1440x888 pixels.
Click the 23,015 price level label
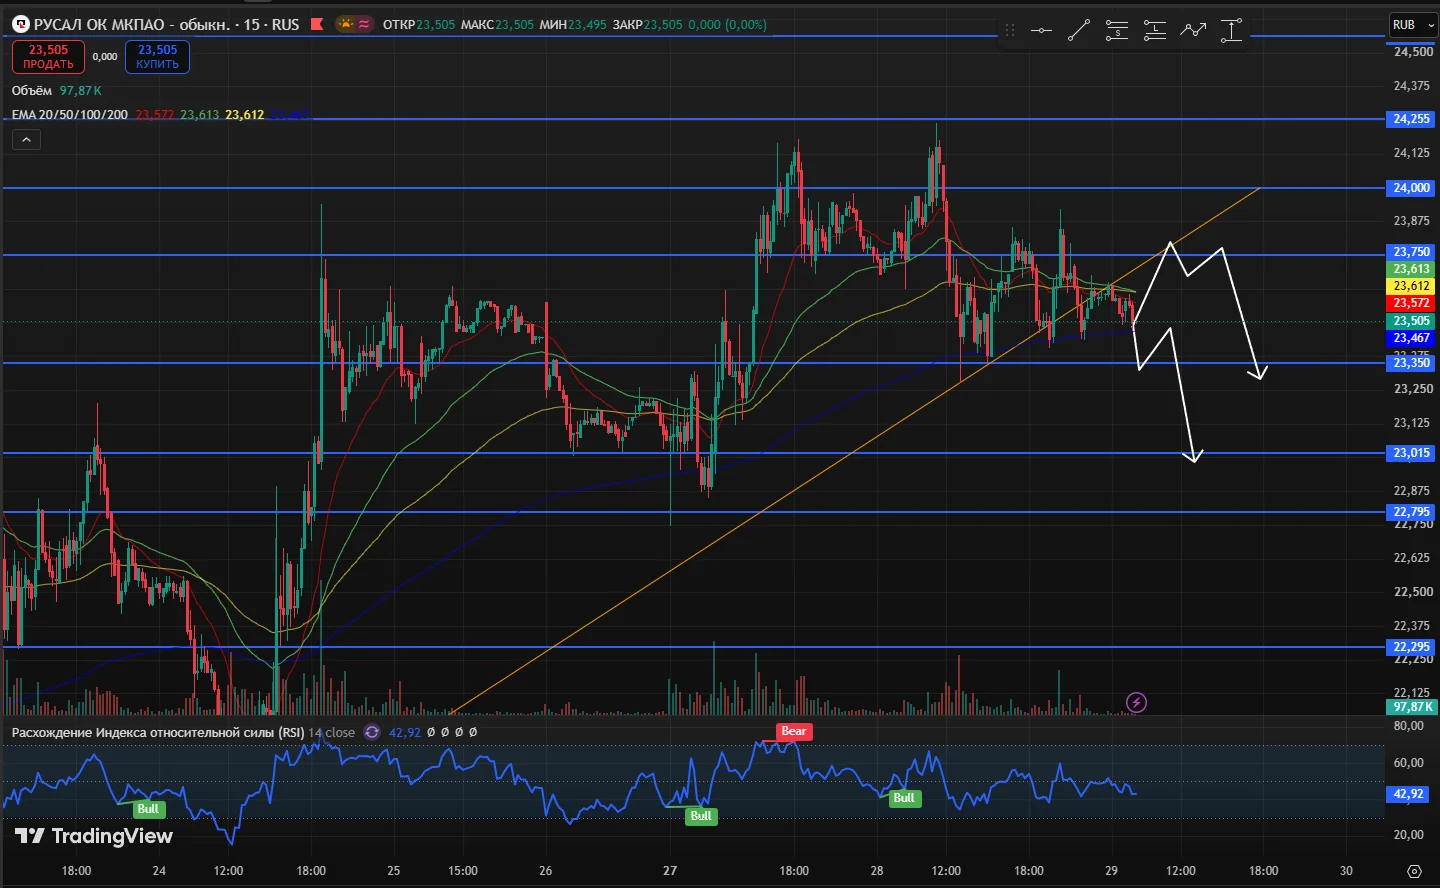tap(1412, 453)
